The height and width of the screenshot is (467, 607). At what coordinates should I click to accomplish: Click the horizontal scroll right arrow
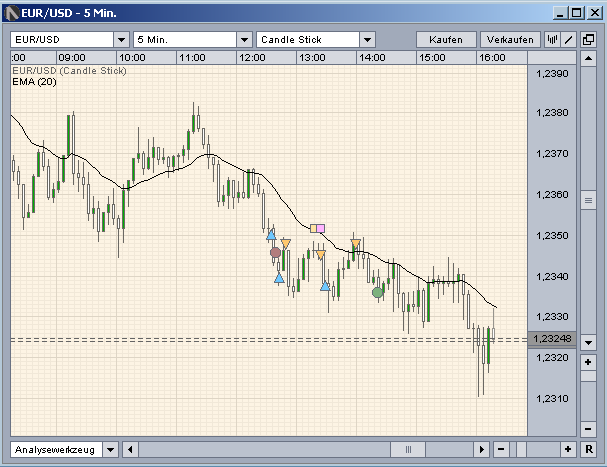[482, 450]
